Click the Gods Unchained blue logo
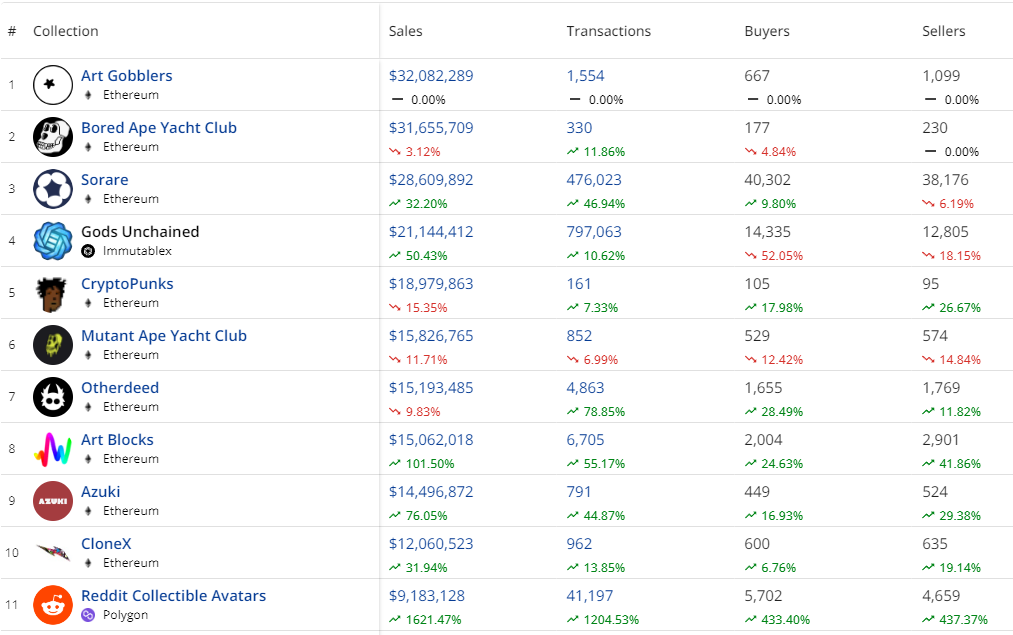 pyautogui.click(x=53, y=241)
